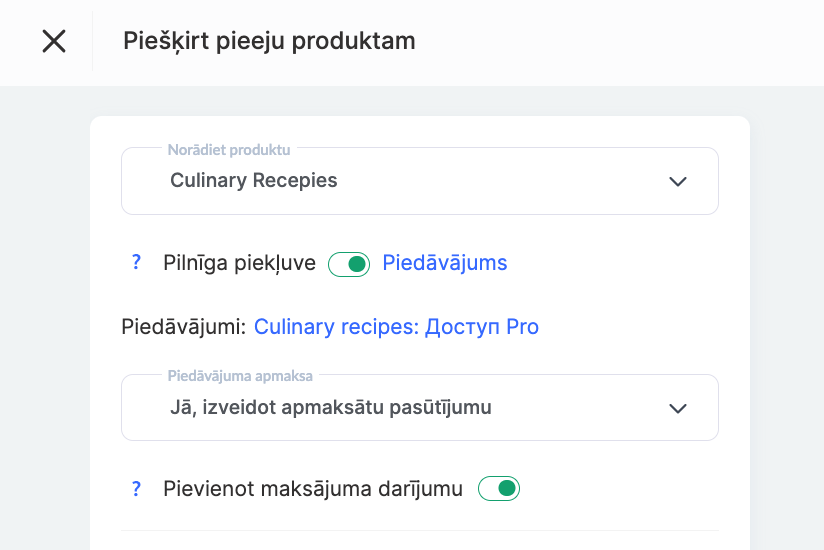
Task: Click help icon beside Pievienot maksājuma darījumu
Action: [x=137, y=489]
